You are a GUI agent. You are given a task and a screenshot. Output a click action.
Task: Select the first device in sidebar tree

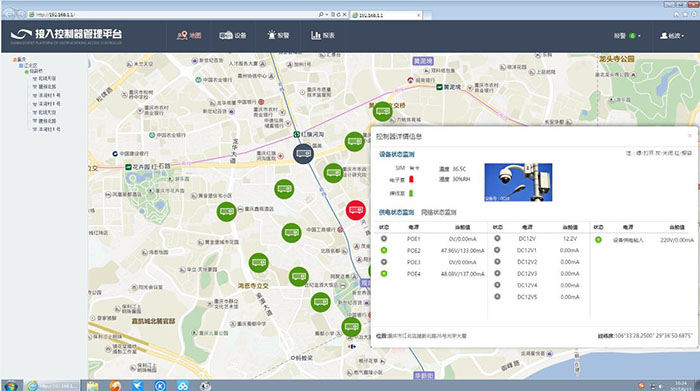click(x=44, y=79)
